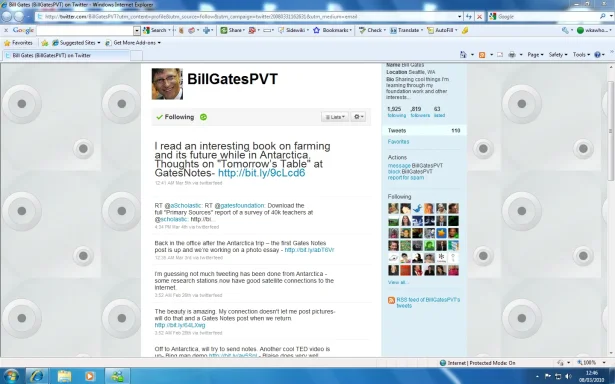Open the Translate toolbar menu

[406, 30]
